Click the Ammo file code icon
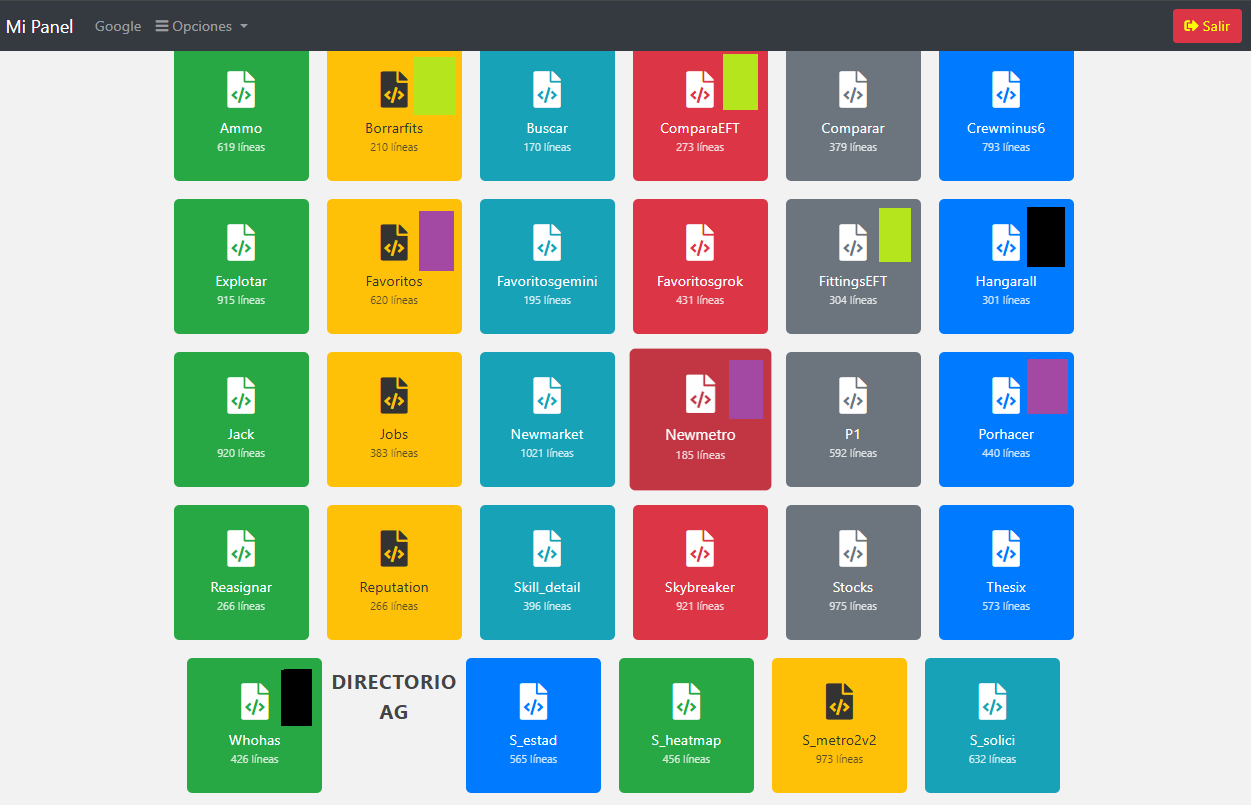 [241, 90]
